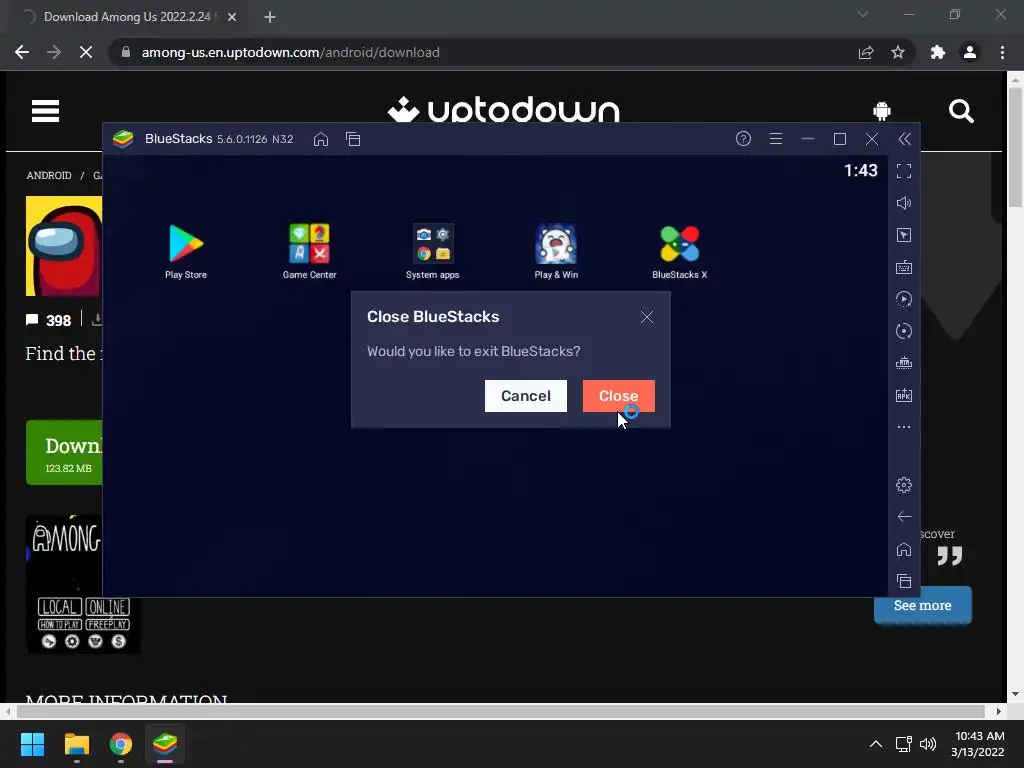
Task: Launch Game Center app
Action: pos(310,251)
